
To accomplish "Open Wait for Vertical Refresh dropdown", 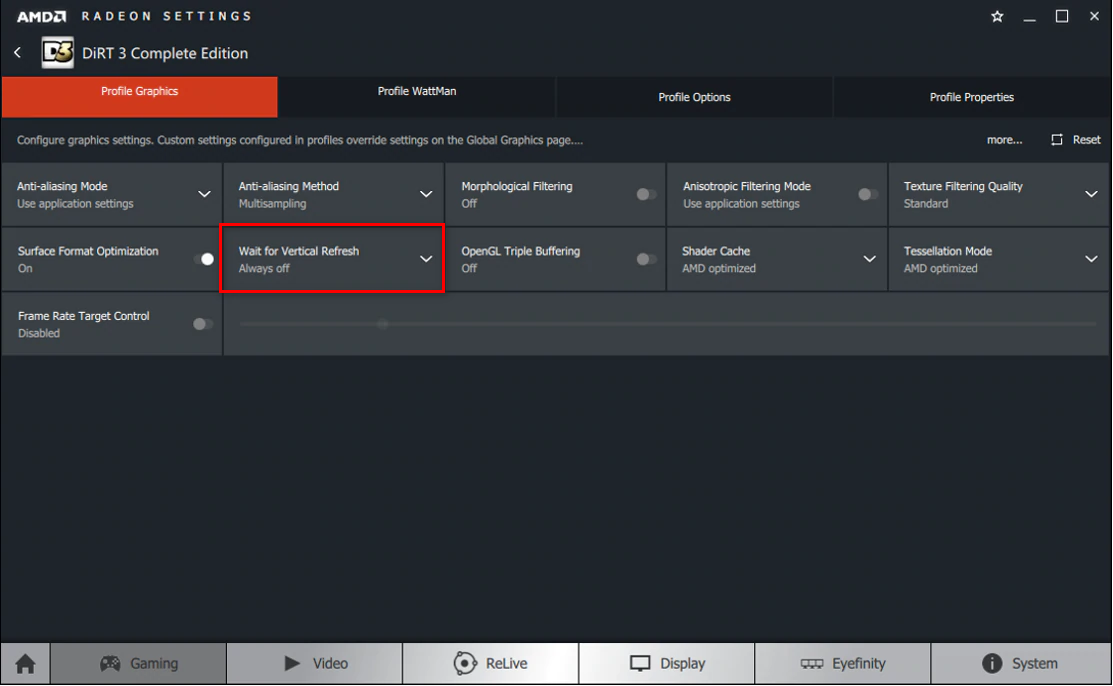I will tap(426, 259).
